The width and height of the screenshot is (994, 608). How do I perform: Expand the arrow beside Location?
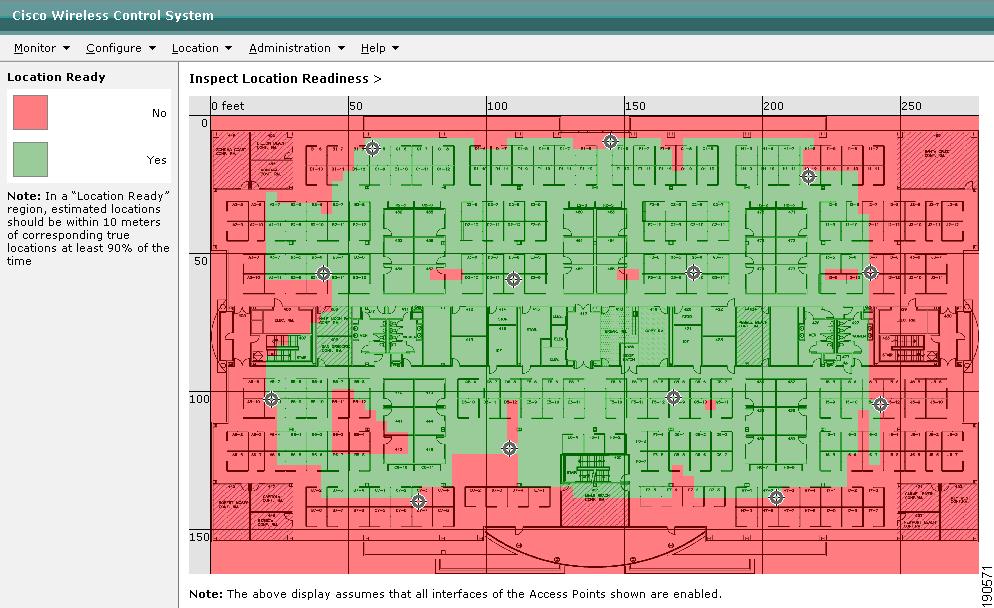point(228,48)
